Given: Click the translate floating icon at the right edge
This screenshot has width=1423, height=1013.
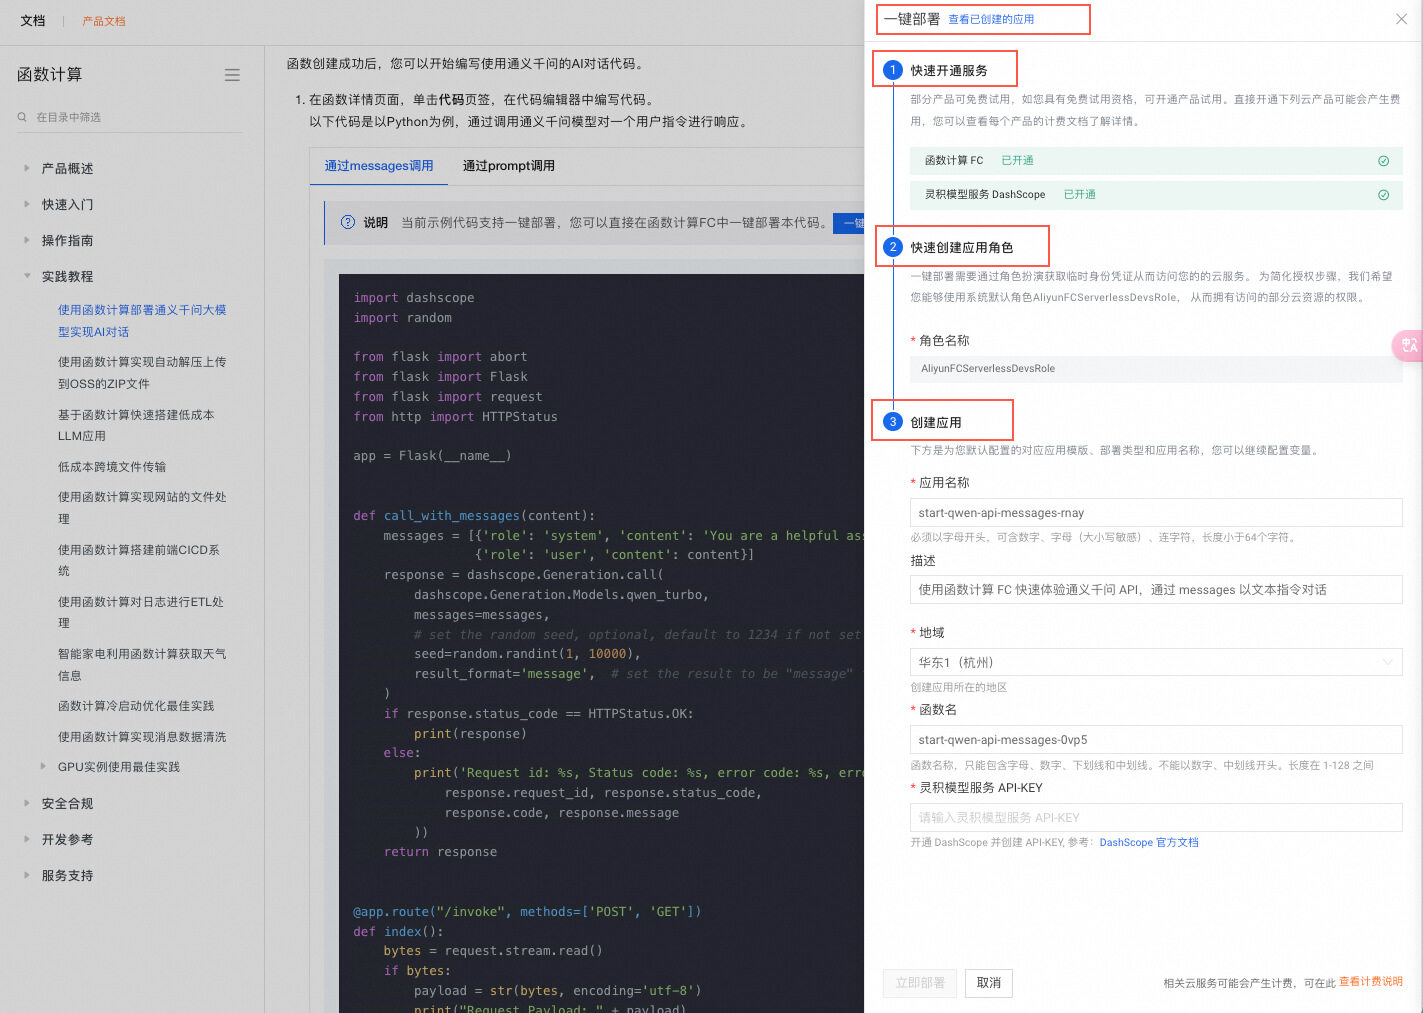Looking at the screenshot, I should pyautogui.click(x=1408, y=345).
